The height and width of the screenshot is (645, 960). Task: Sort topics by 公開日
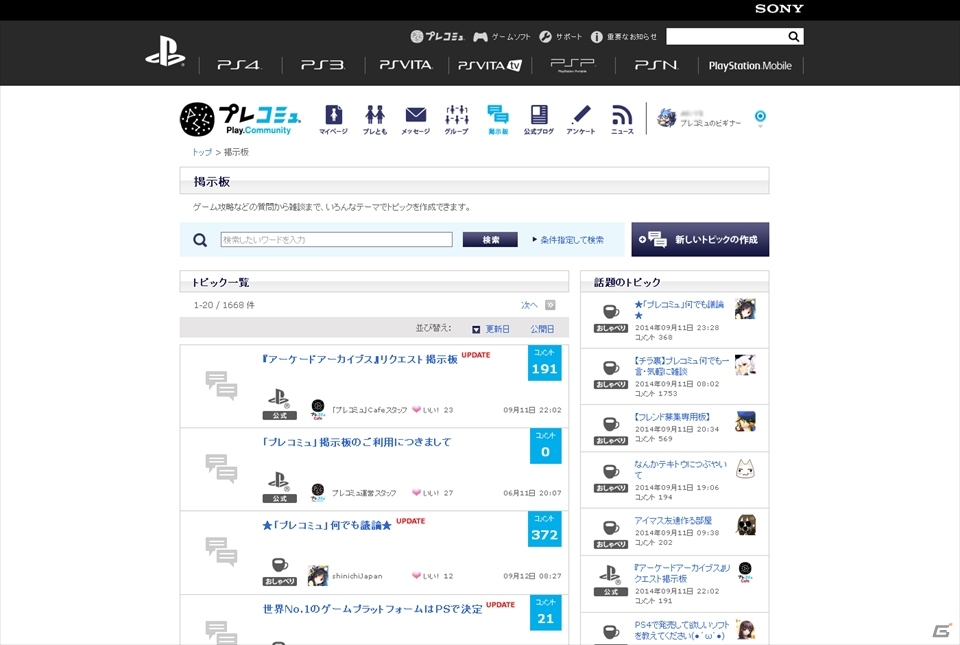pos(542,329)
